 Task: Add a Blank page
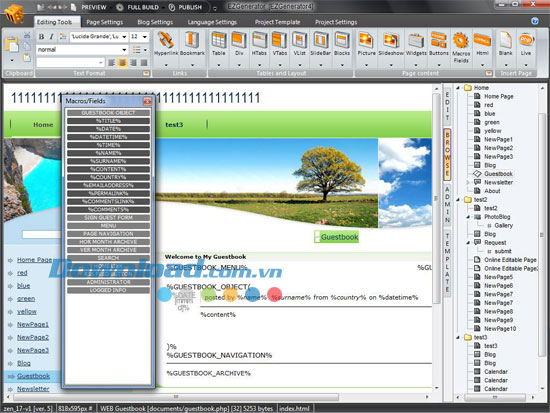tap(505, 44)
